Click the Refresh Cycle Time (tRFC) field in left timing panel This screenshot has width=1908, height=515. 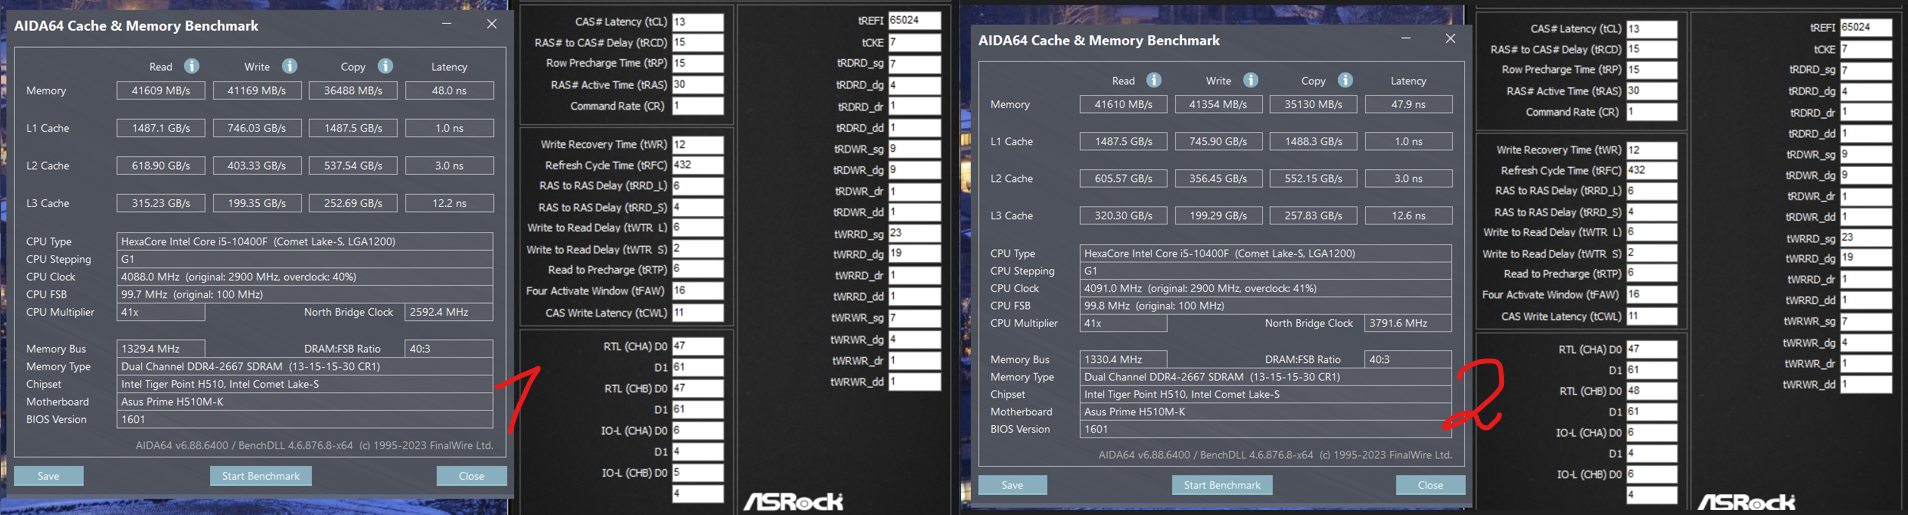pos(698,165)
